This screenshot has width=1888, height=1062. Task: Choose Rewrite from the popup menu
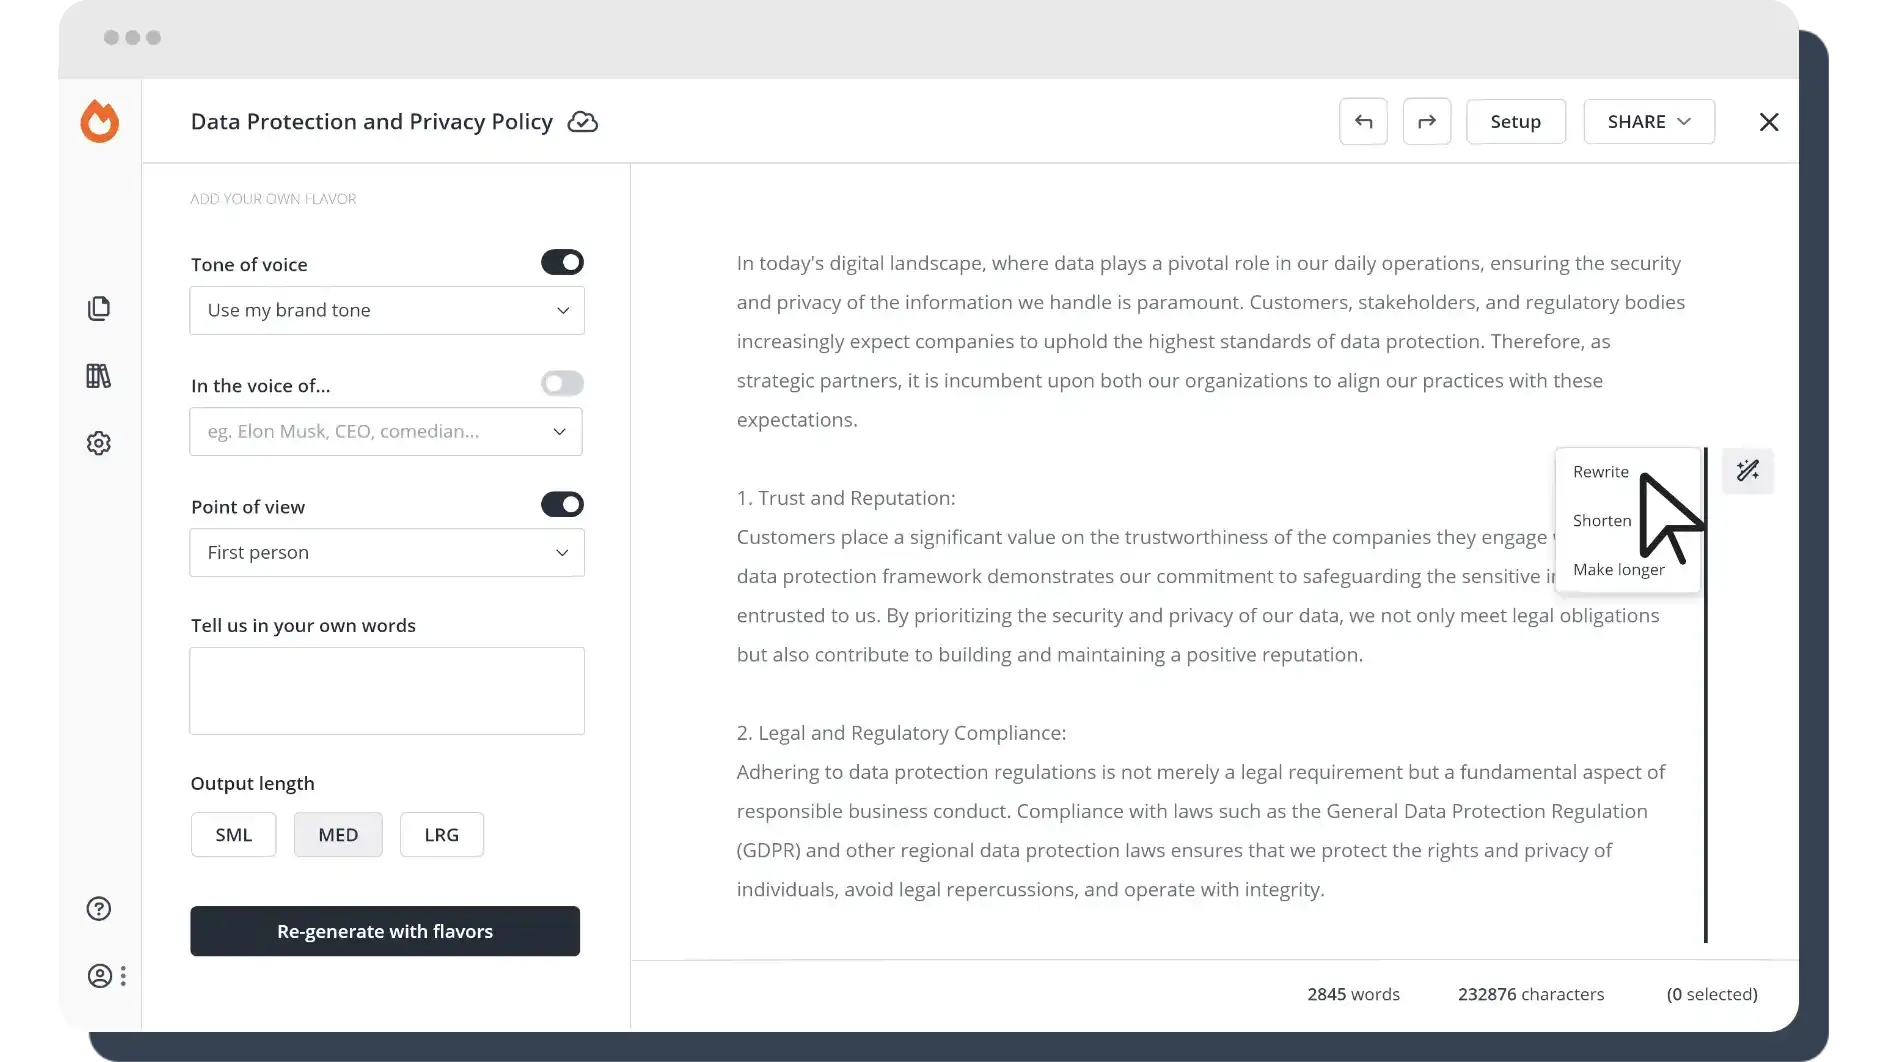click(1600, 472)
